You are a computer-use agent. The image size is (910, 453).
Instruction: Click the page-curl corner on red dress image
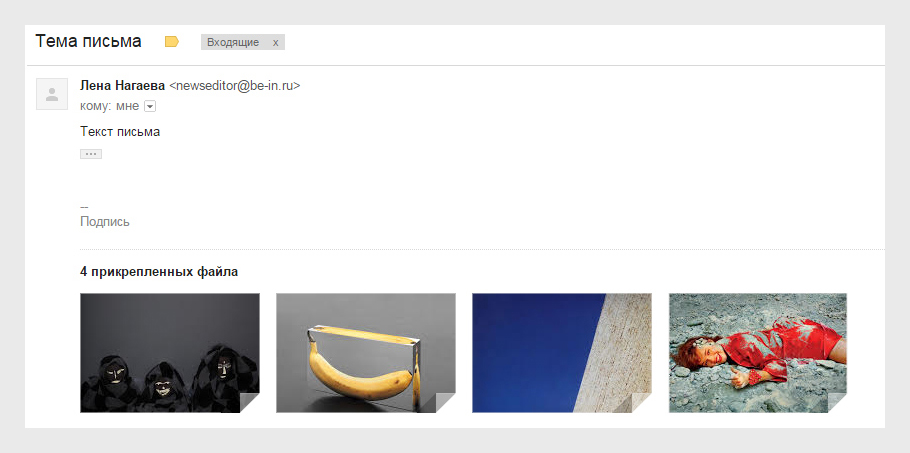(837, 403)
